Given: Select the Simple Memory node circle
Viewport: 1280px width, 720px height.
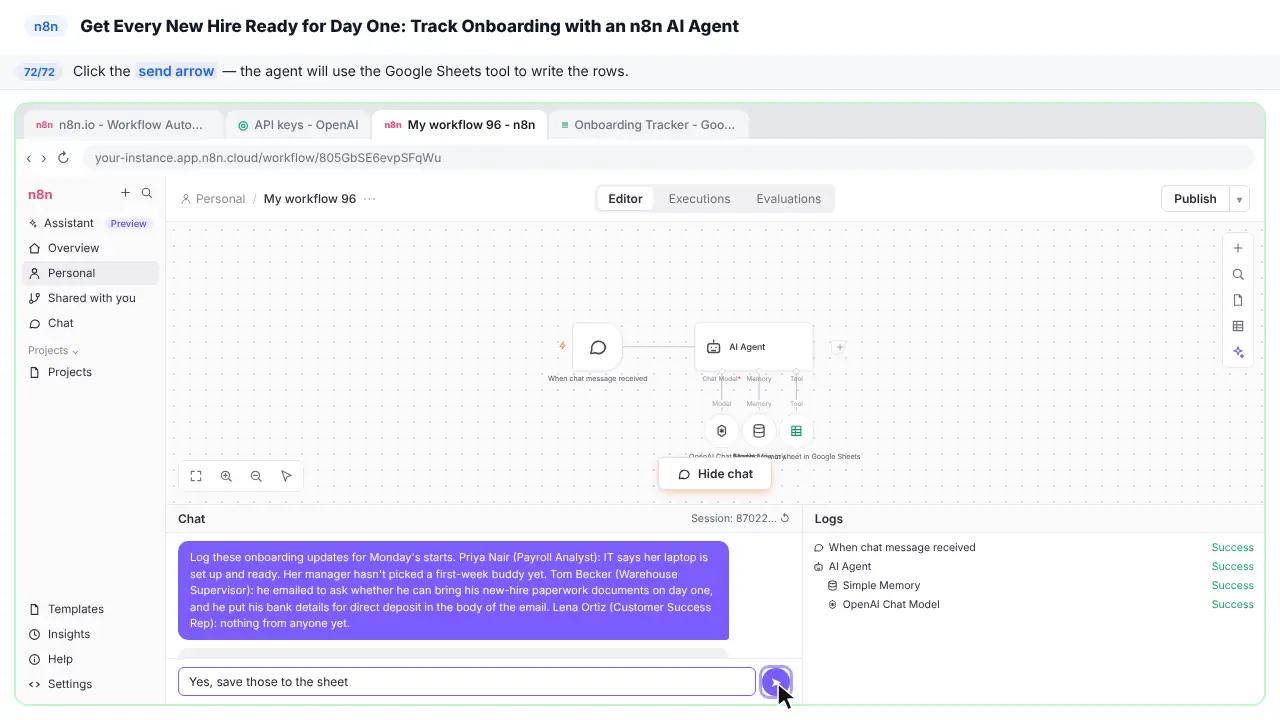Looking at the screenshot, I should 759,431.
